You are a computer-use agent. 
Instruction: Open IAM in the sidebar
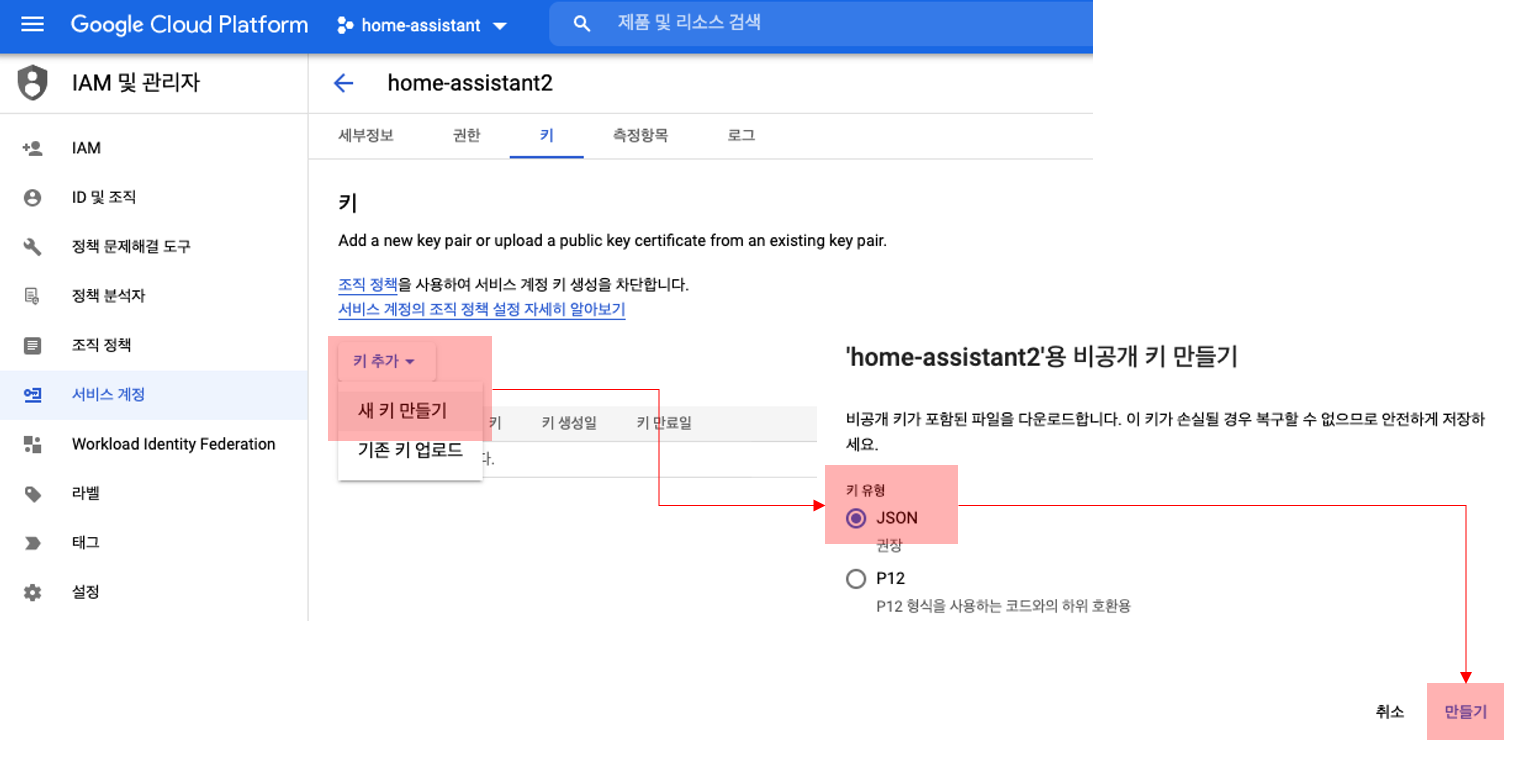[154, 148]
